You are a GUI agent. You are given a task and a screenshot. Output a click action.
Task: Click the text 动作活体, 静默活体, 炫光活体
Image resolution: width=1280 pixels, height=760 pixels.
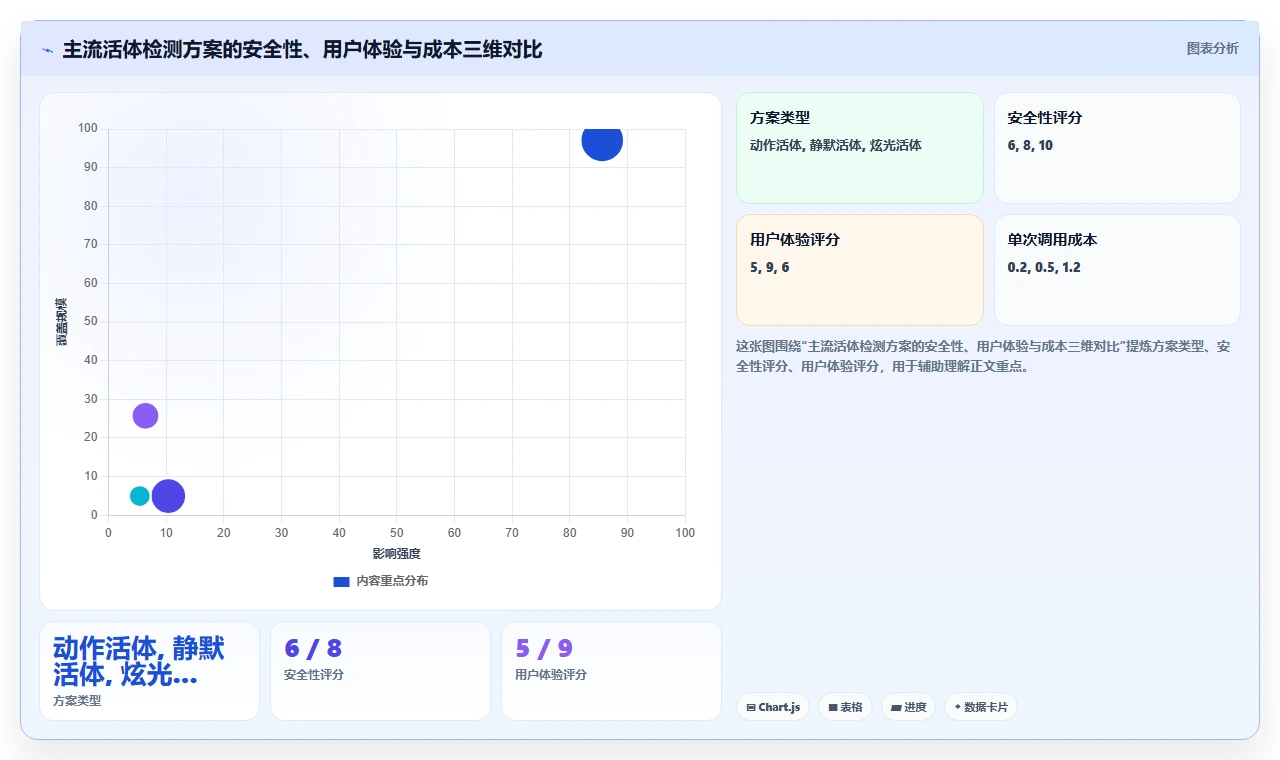click(836, 145)
